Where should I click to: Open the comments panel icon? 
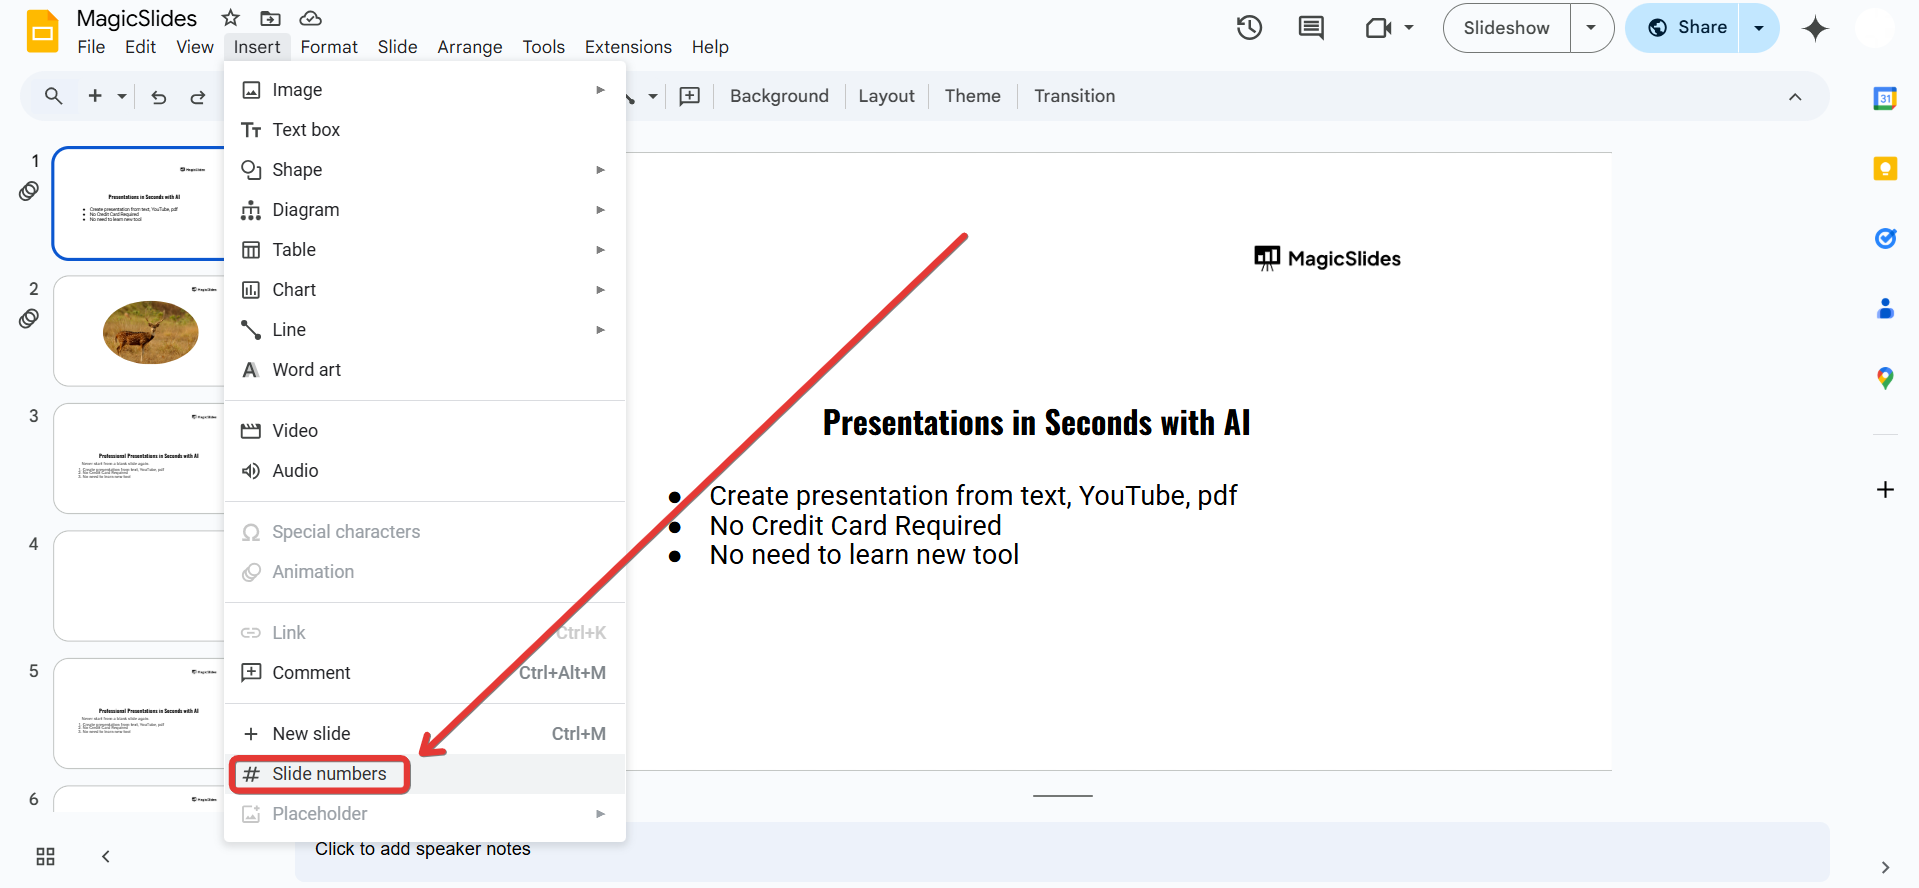click(1310, 28)
